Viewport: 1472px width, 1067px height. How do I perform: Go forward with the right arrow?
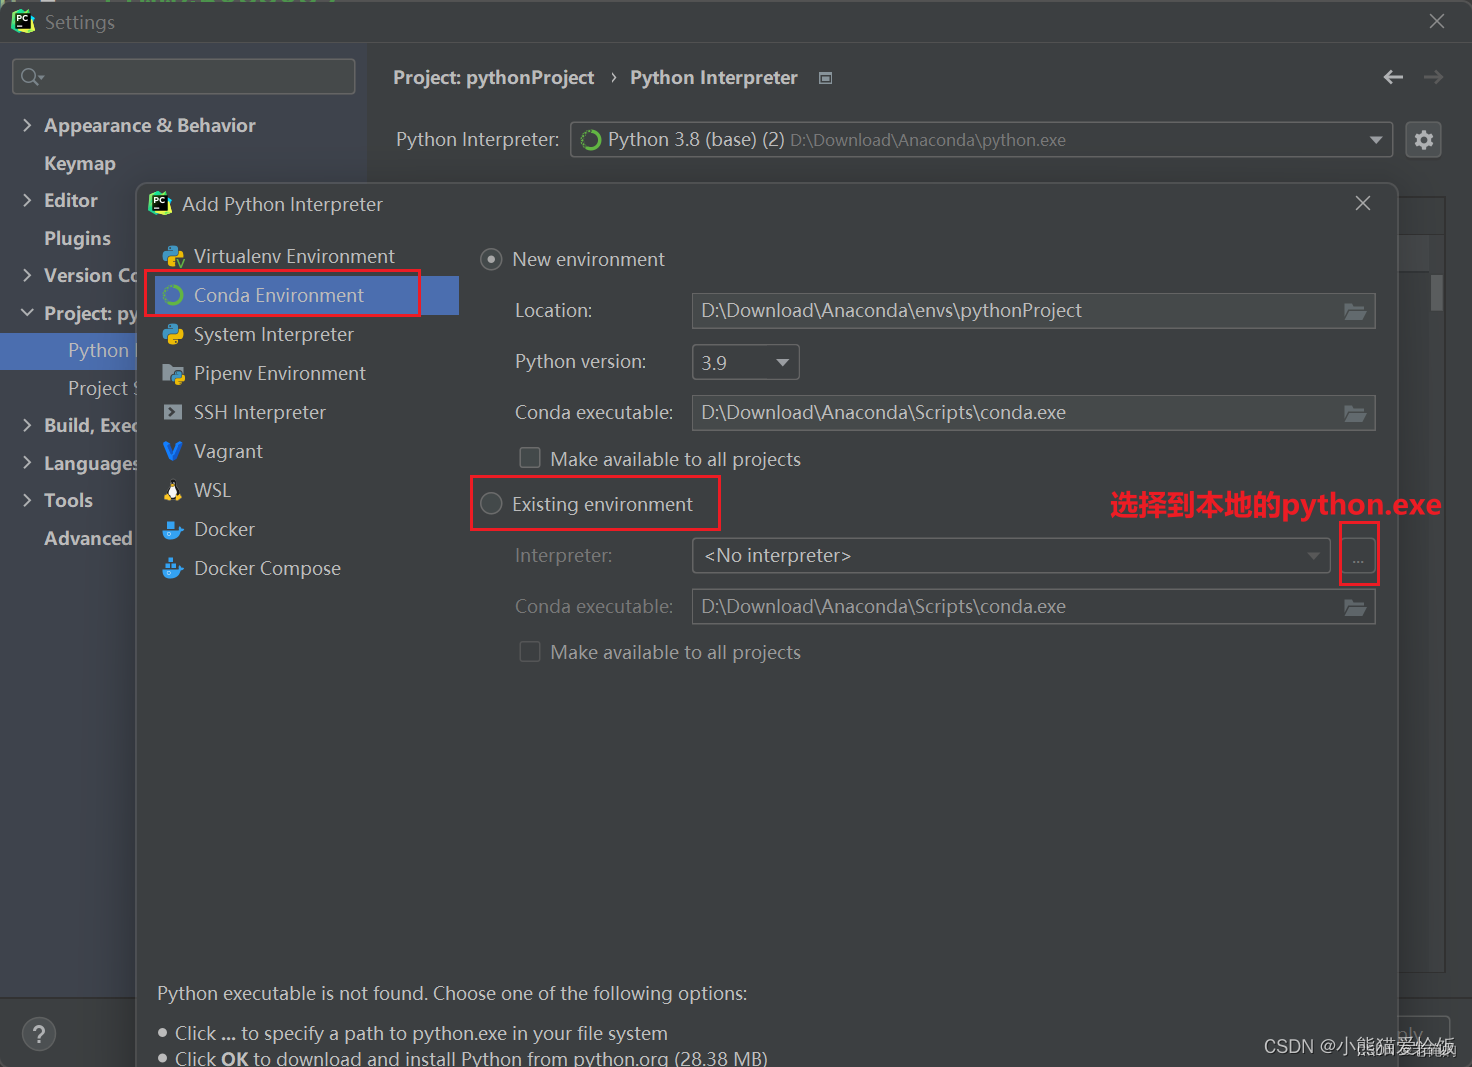pos(1433,77)
